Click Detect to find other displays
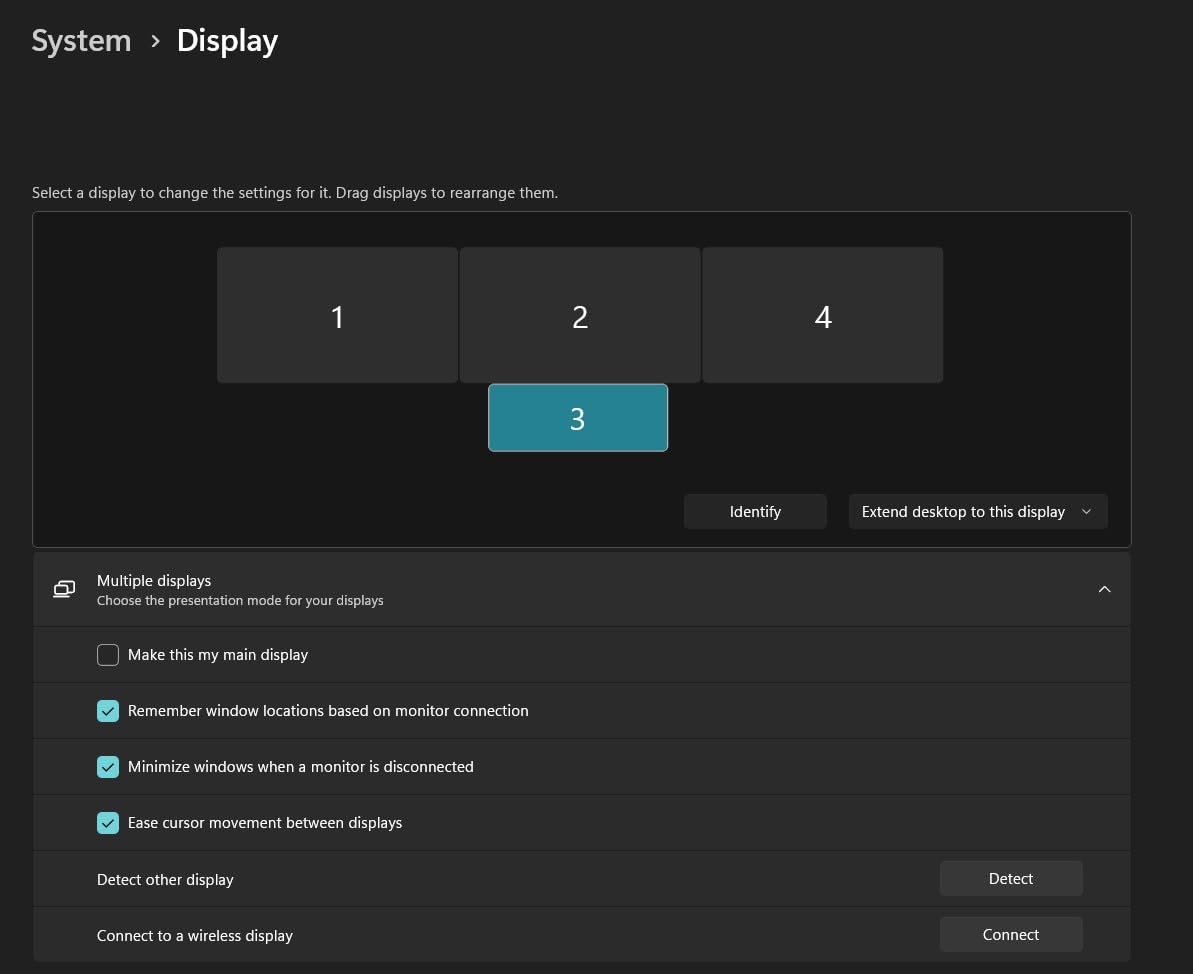 (x=1010, y=878)
